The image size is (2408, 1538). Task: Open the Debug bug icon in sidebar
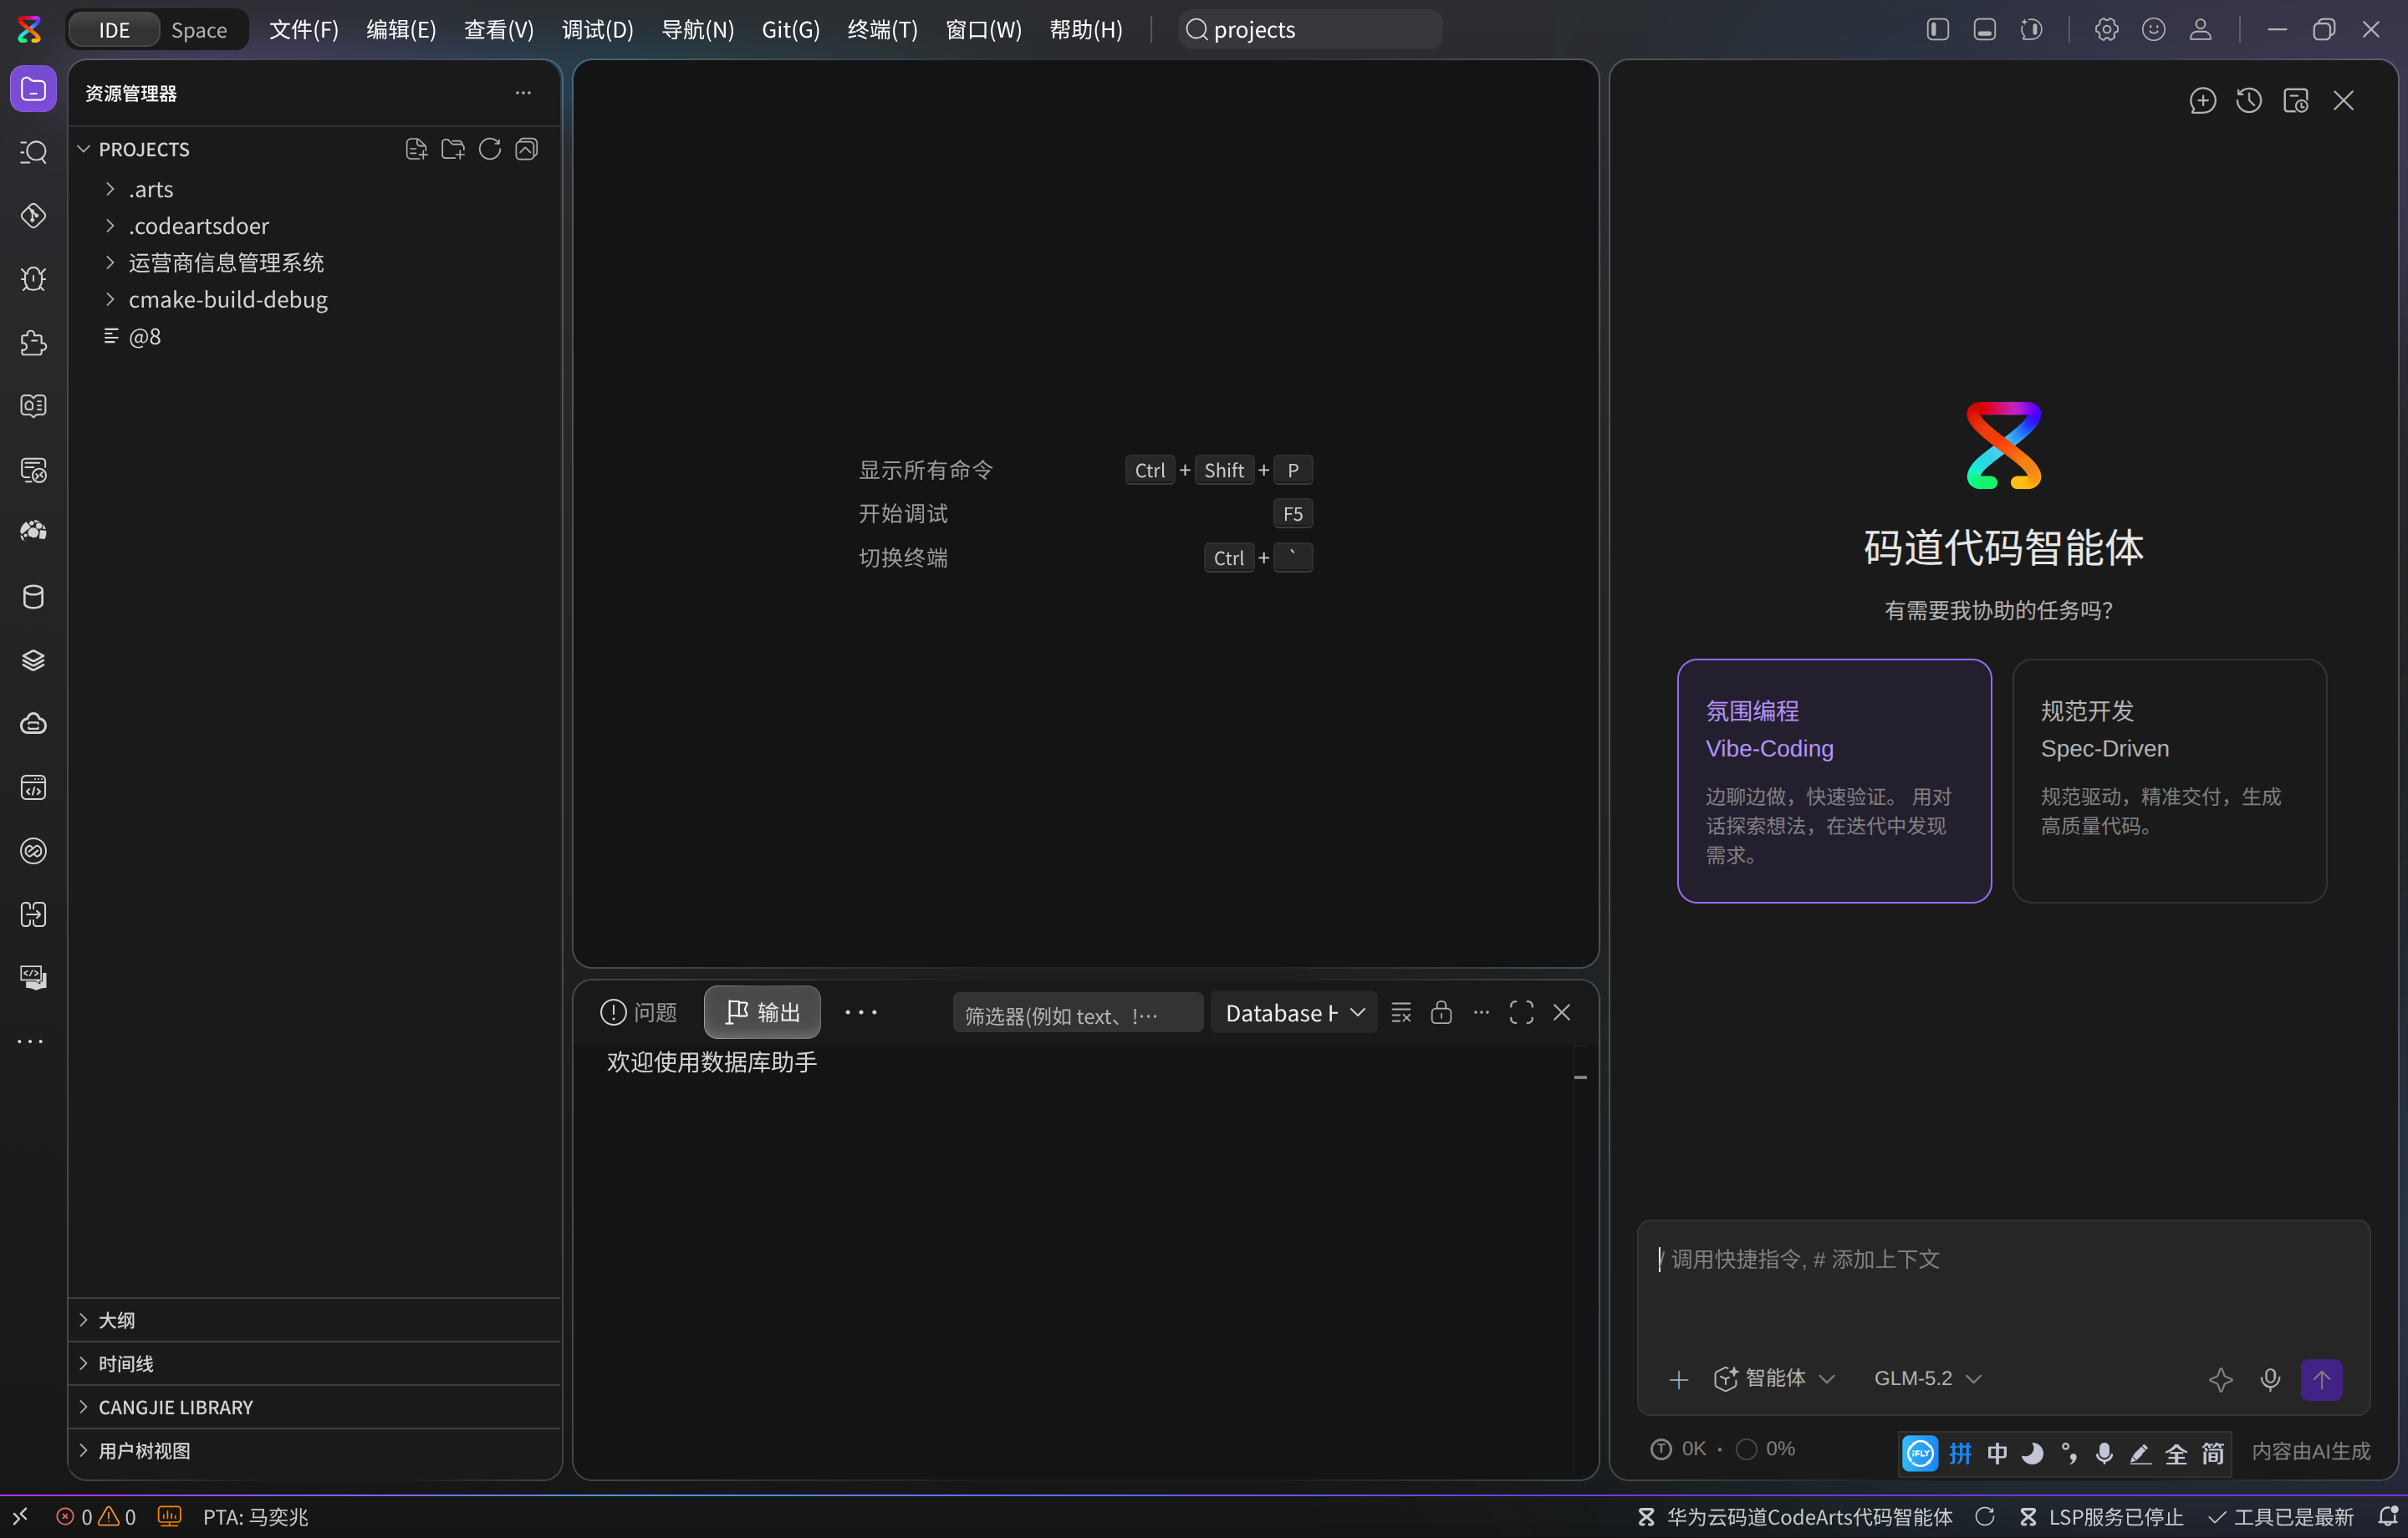[33, 279]
